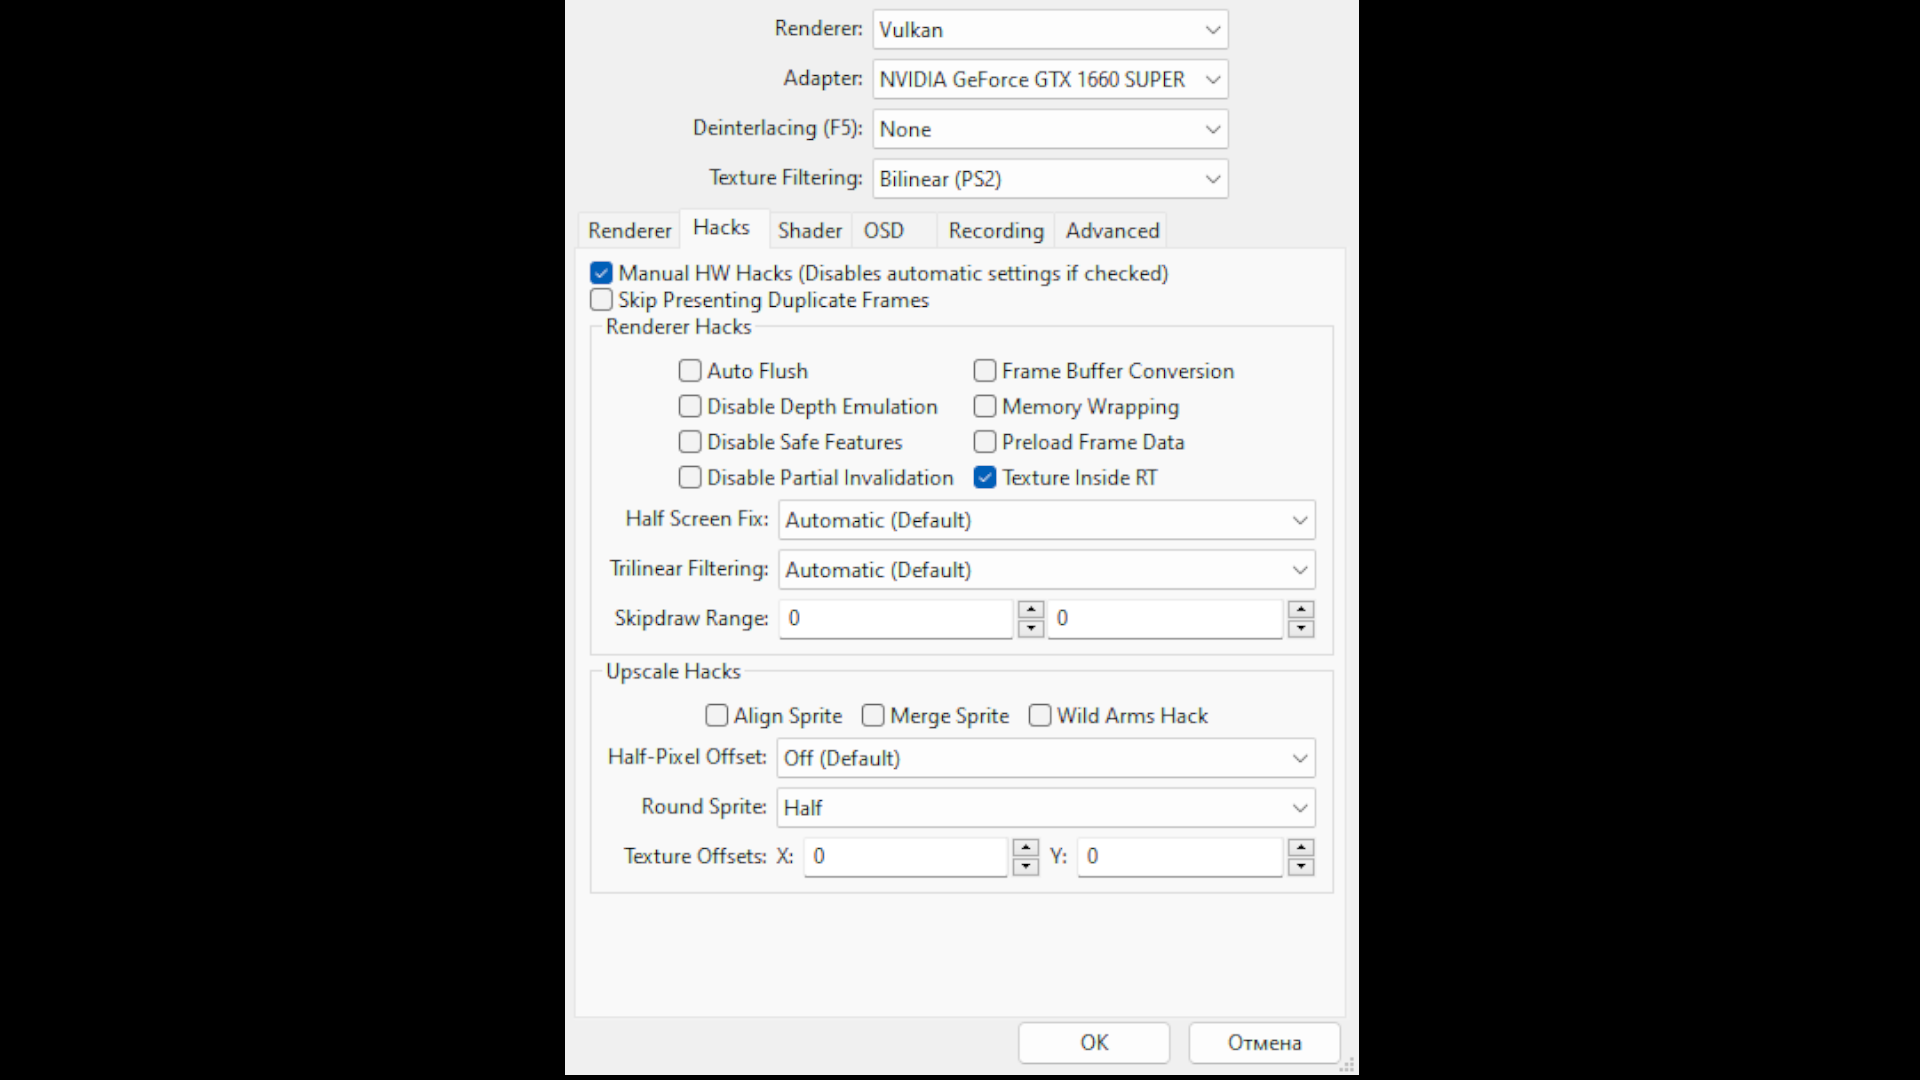Enable the Wild Arms Hack
This screenshot has width=1920, height=1080.
1040,715
